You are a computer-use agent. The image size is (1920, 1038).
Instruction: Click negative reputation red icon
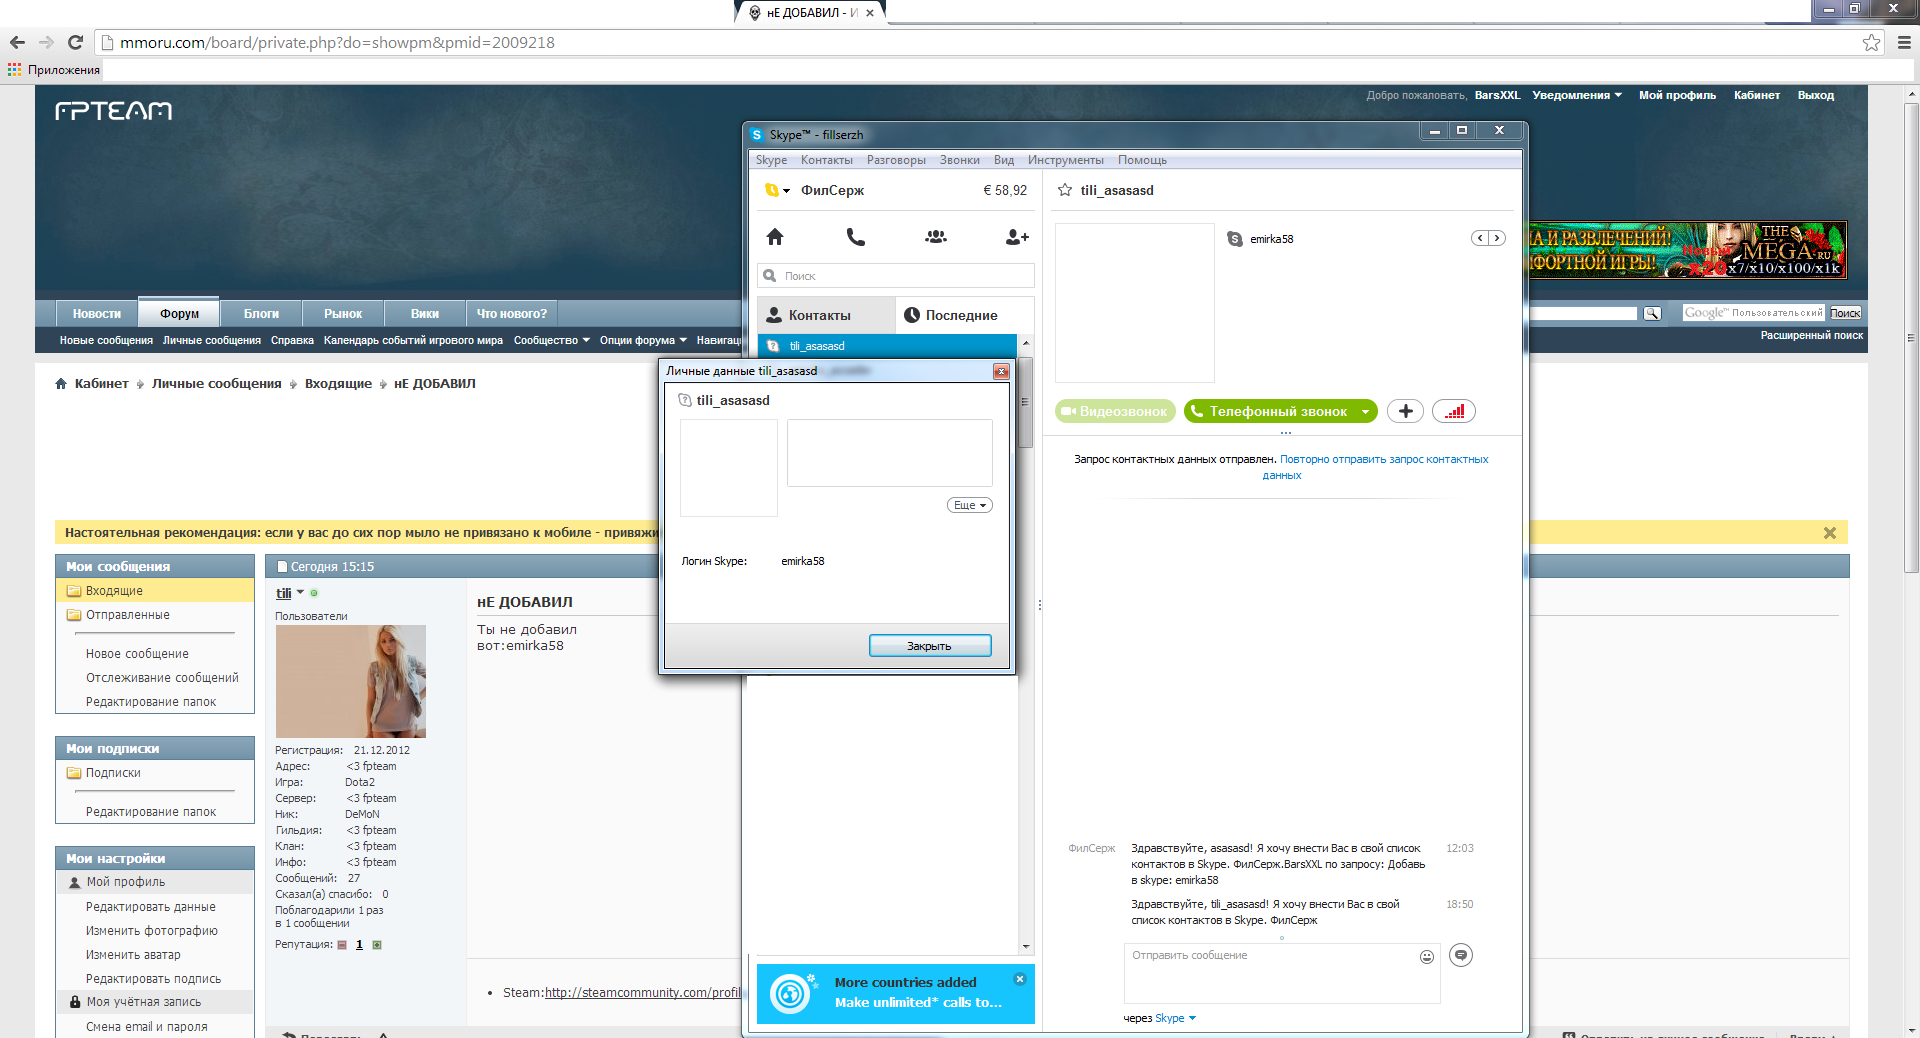click(342, 945)
